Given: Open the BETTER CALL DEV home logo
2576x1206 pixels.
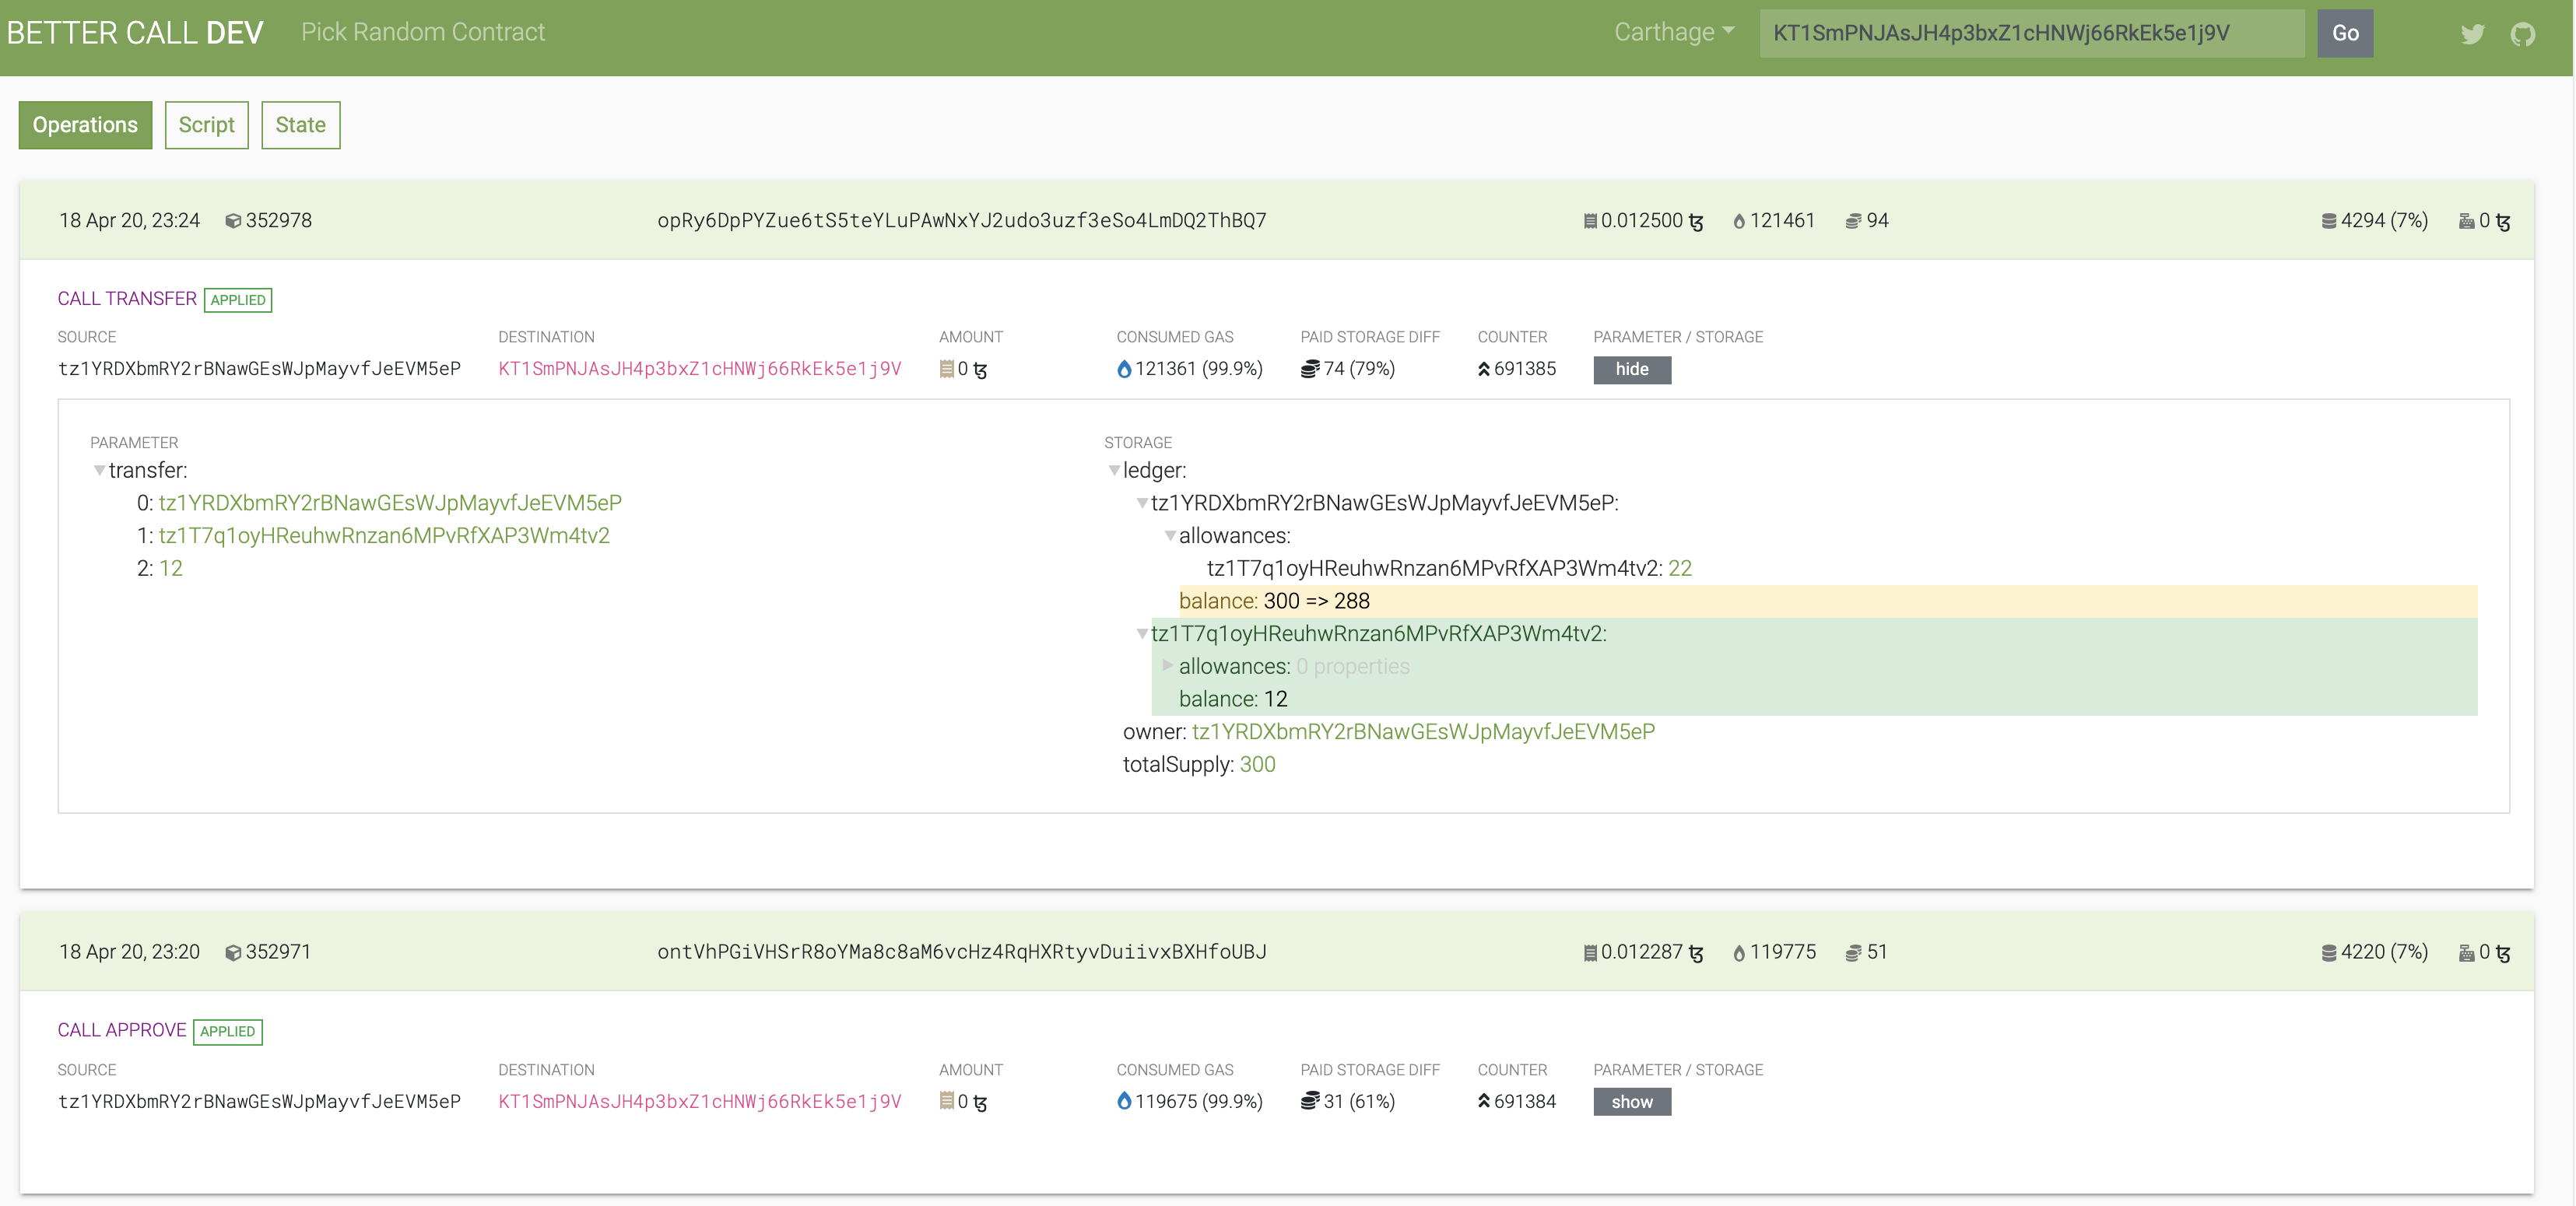Looking at the screenshot, I should [135, 33].
